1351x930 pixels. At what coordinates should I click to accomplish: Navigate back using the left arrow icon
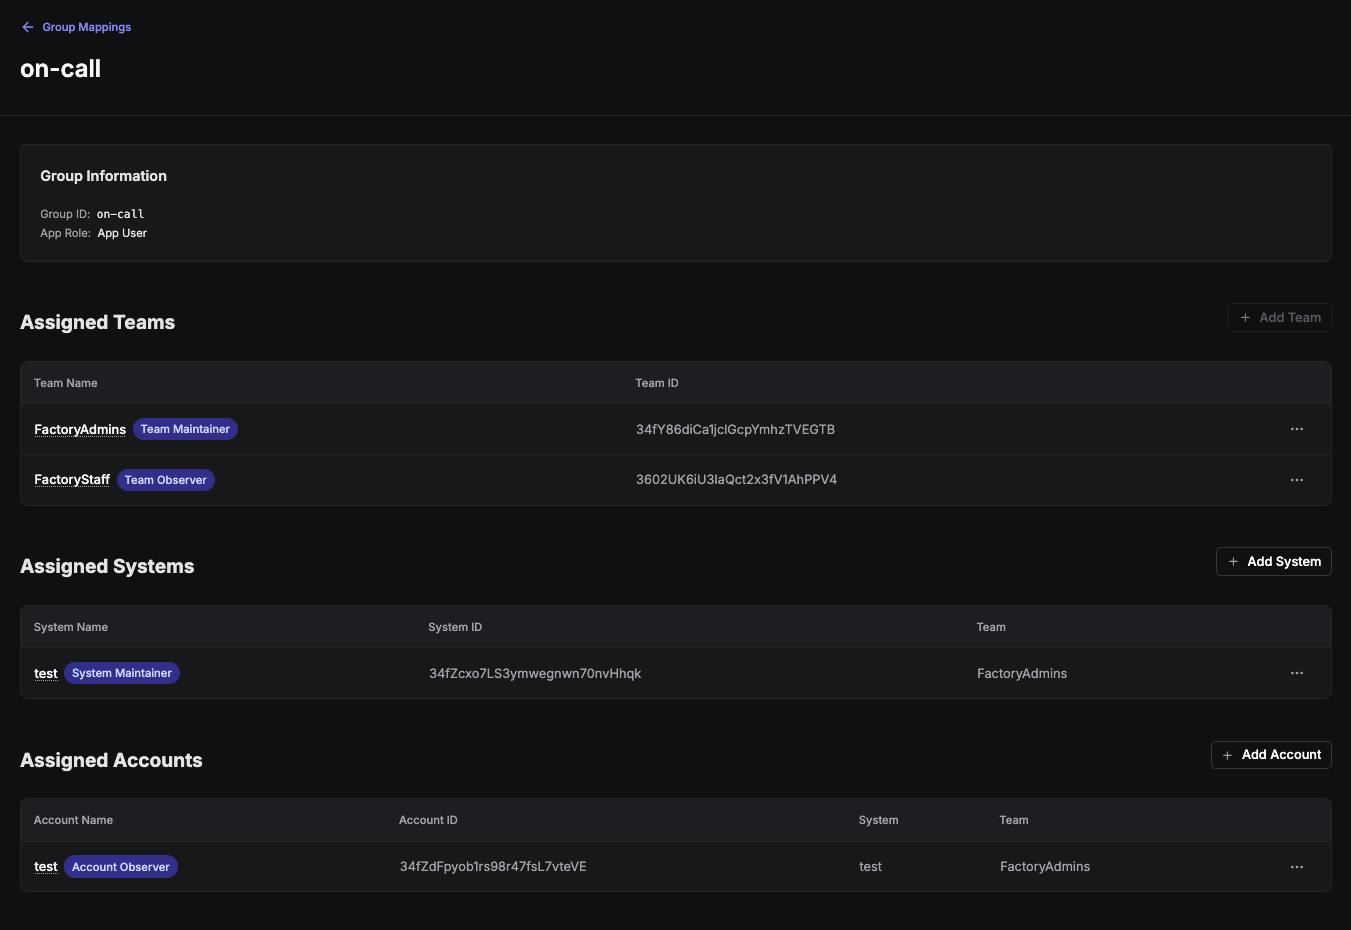tap(27, 27)
